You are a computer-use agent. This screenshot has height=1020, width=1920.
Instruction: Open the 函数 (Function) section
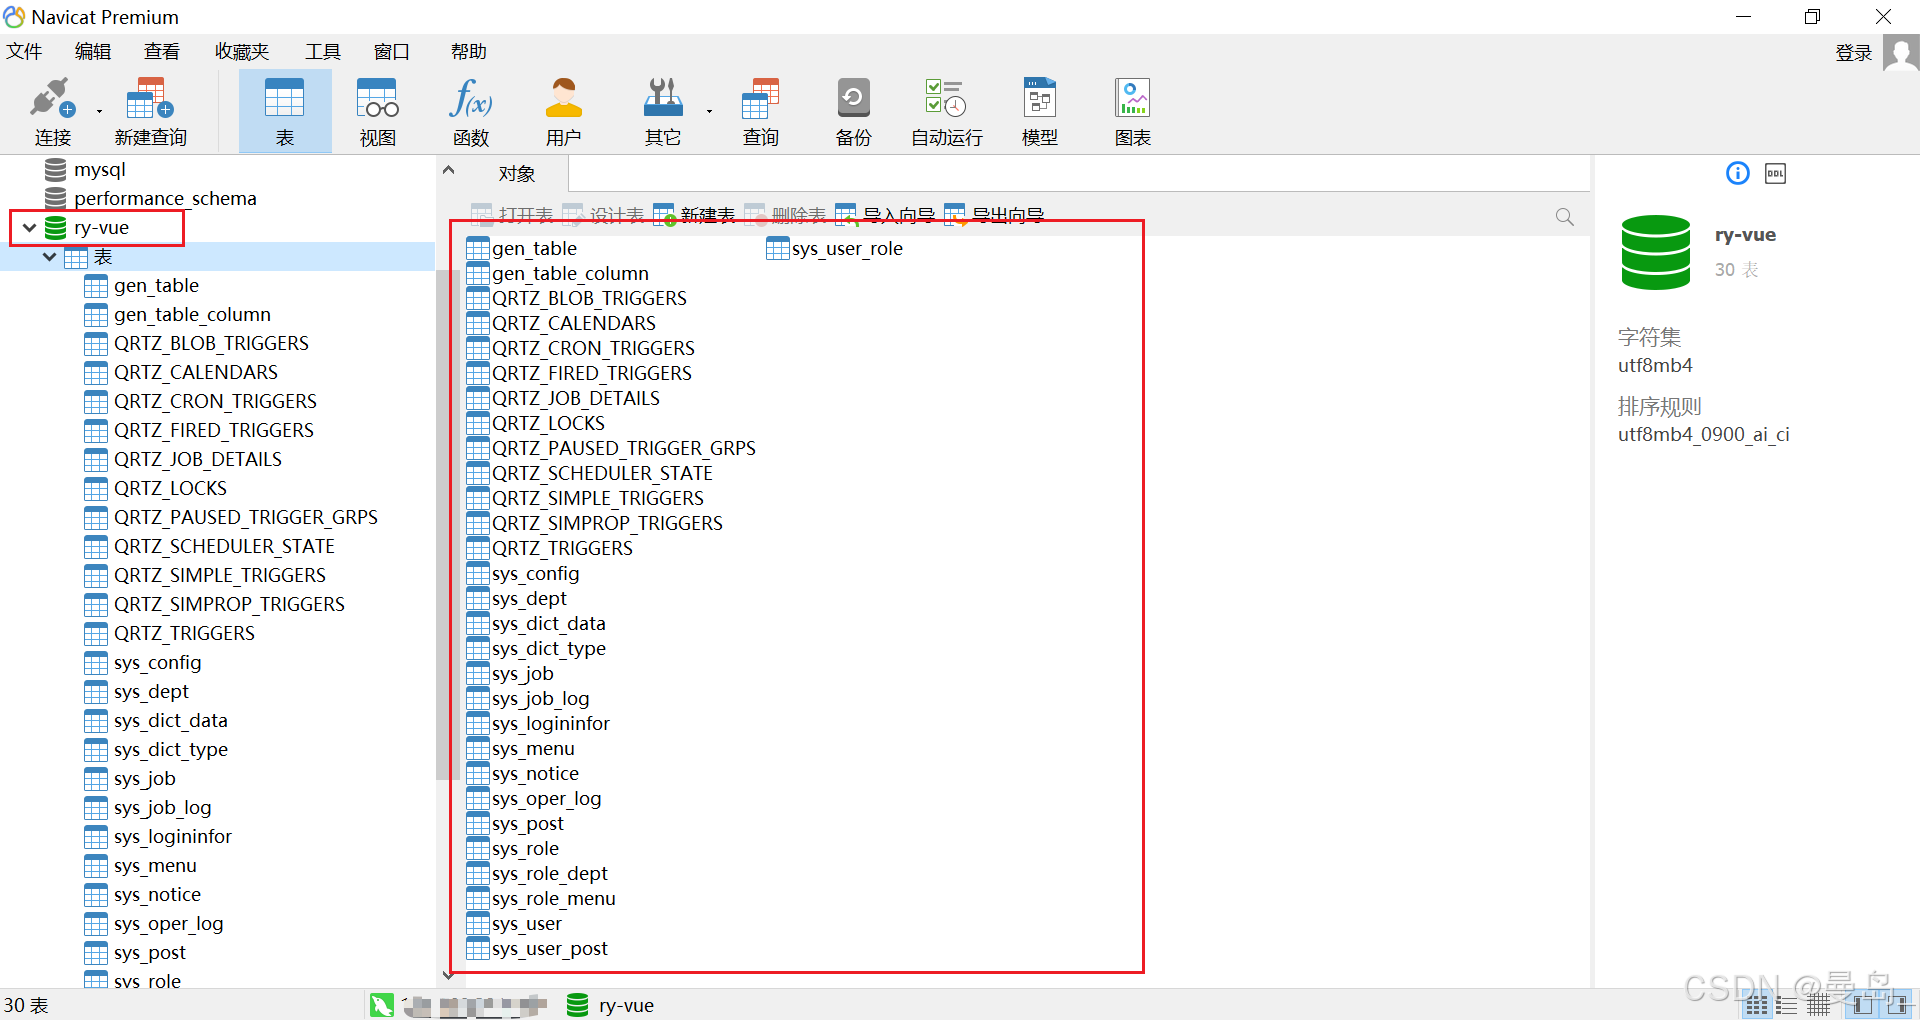pyautogui.click(x=470, y=111)
